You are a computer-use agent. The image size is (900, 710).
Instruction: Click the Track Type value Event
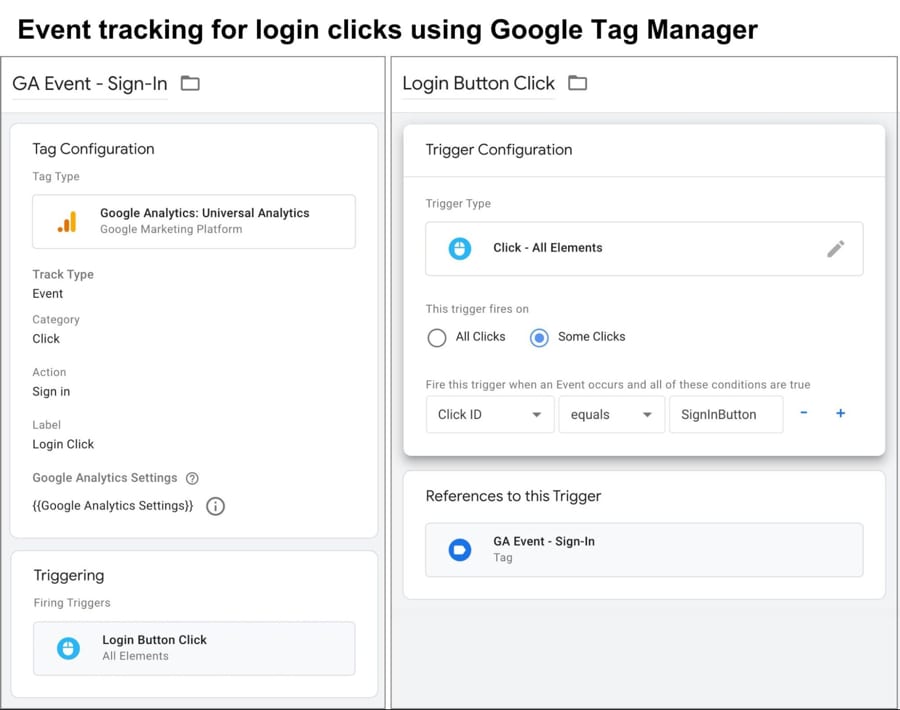click(x=48, y=294)
